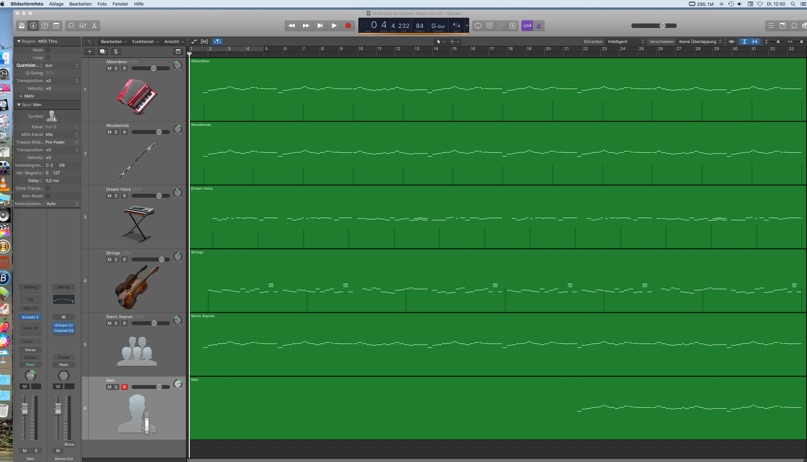Click the Stereo output slot
This screenshot has height=462, width=807.
click(30, 350)
